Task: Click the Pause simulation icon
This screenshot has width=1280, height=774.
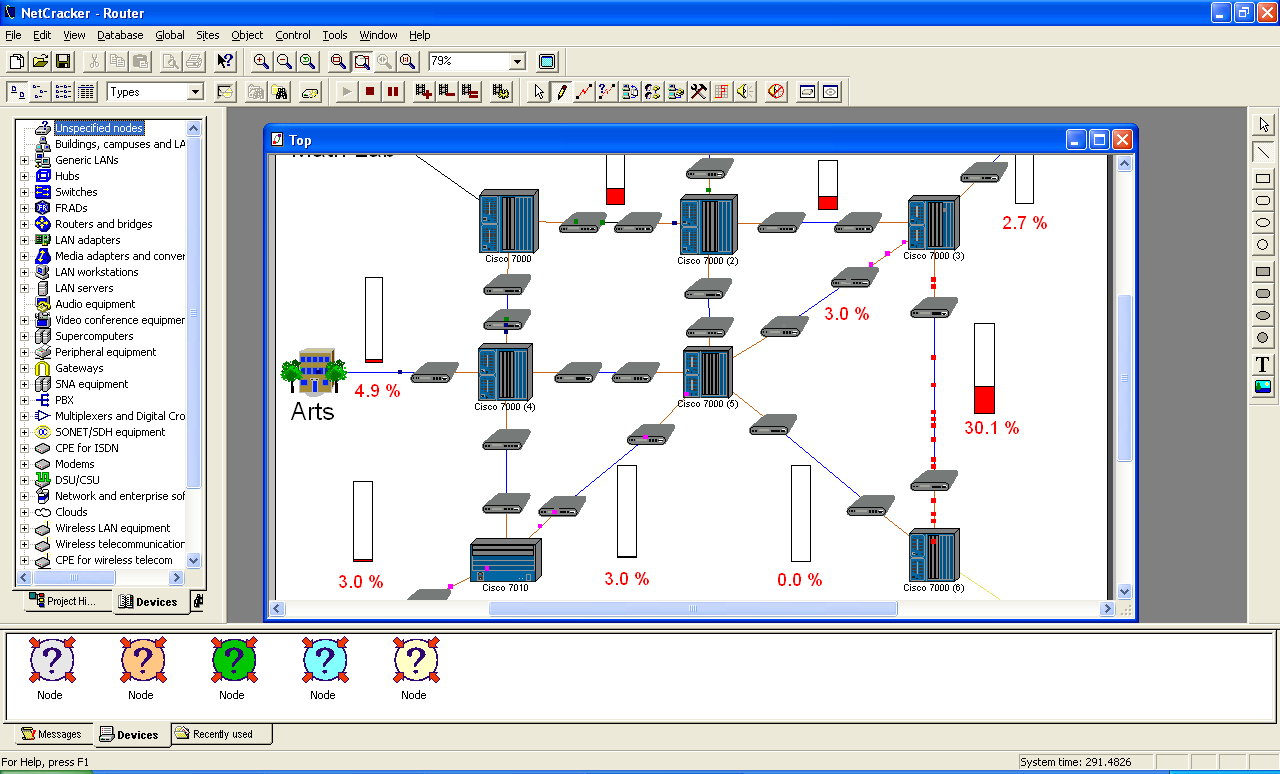Action: [x=393, y=92]
